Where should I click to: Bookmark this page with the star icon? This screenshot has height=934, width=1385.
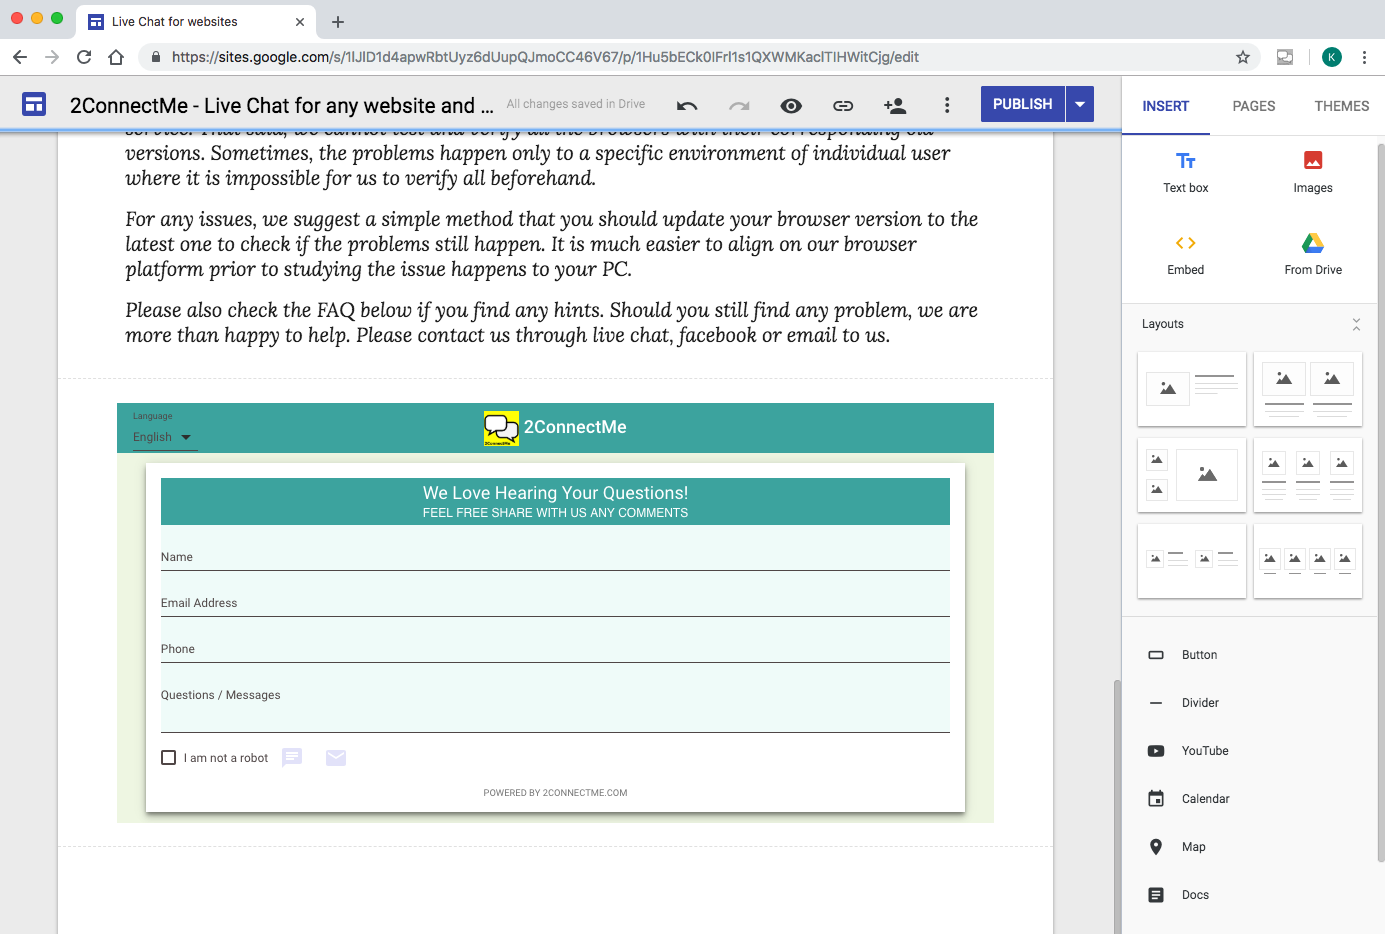[1243, 57]
